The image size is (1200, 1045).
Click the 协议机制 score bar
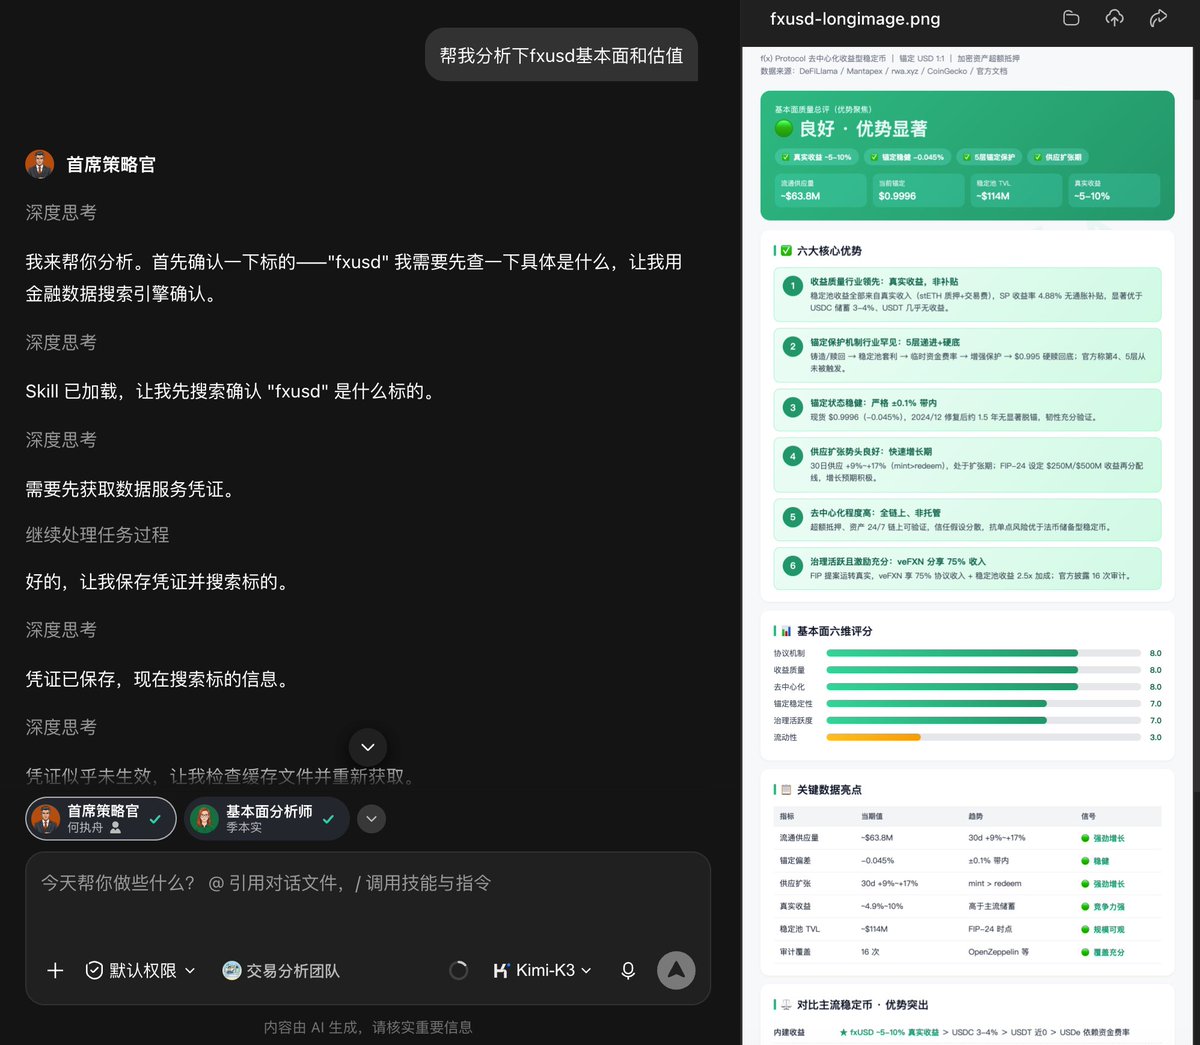click(x=983, y=653)
